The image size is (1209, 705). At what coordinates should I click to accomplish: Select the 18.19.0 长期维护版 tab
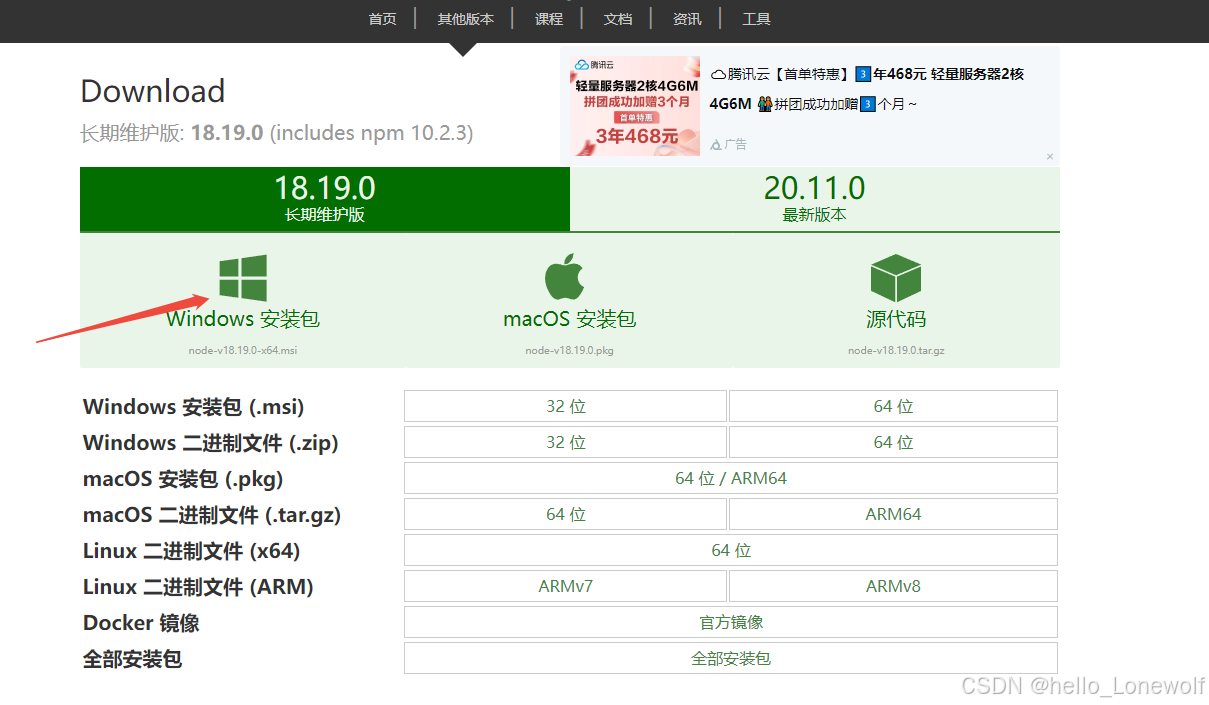coord(325,199)
